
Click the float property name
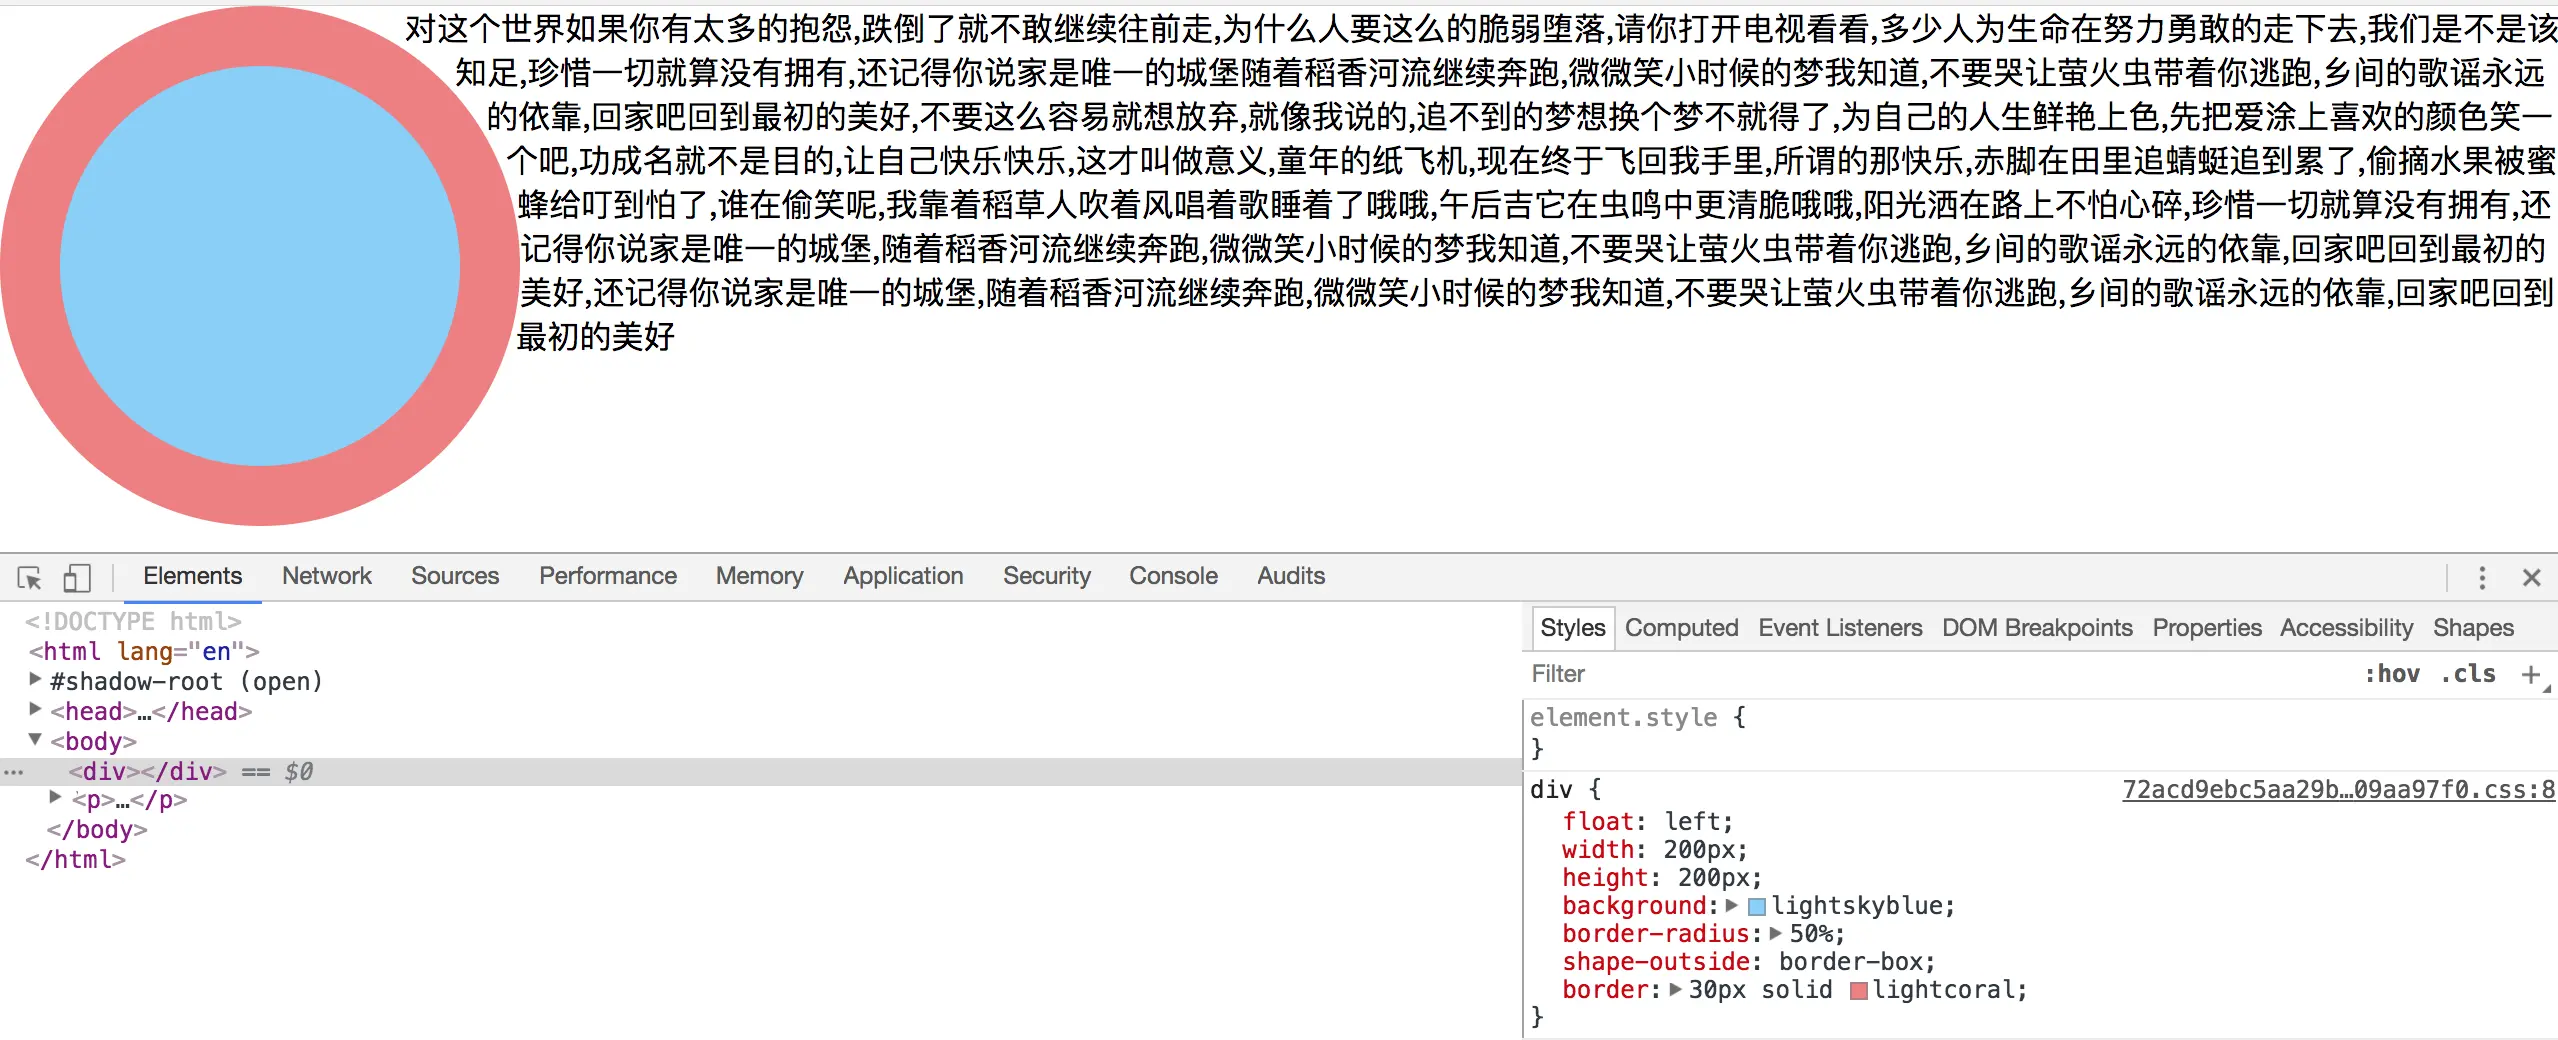(1598, 822)
